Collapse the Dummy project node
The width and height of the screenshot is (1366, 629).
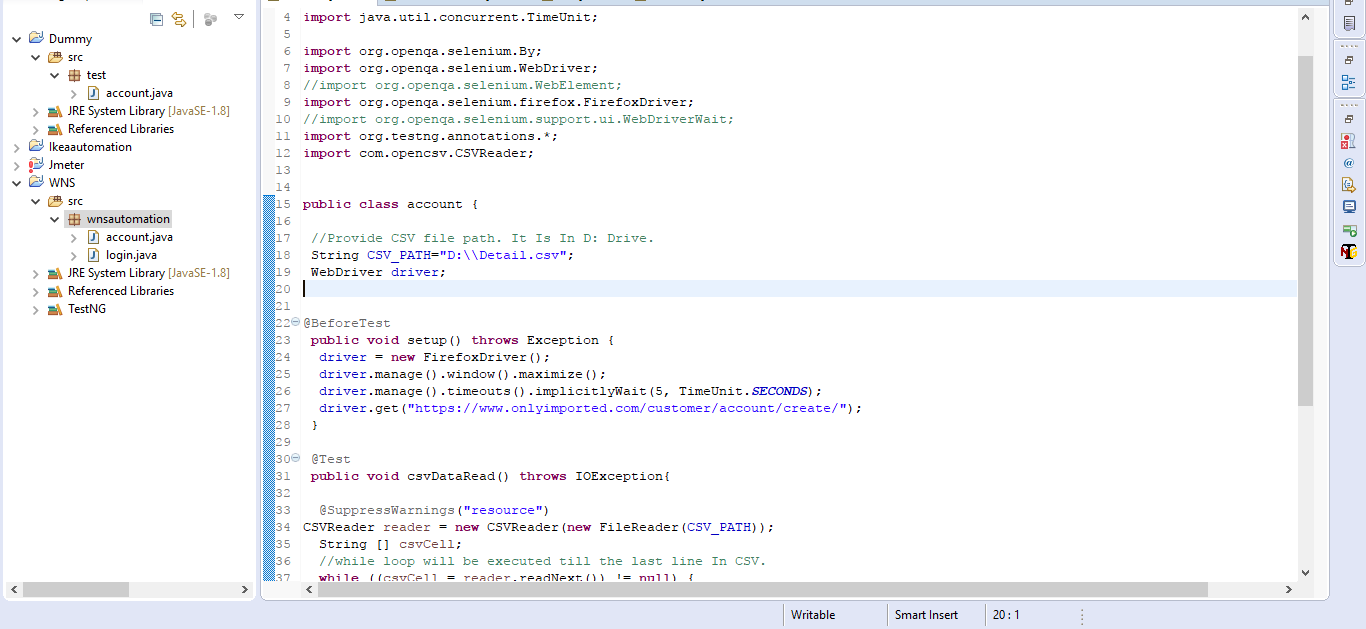pyautogui.click(x=17, y=39)
